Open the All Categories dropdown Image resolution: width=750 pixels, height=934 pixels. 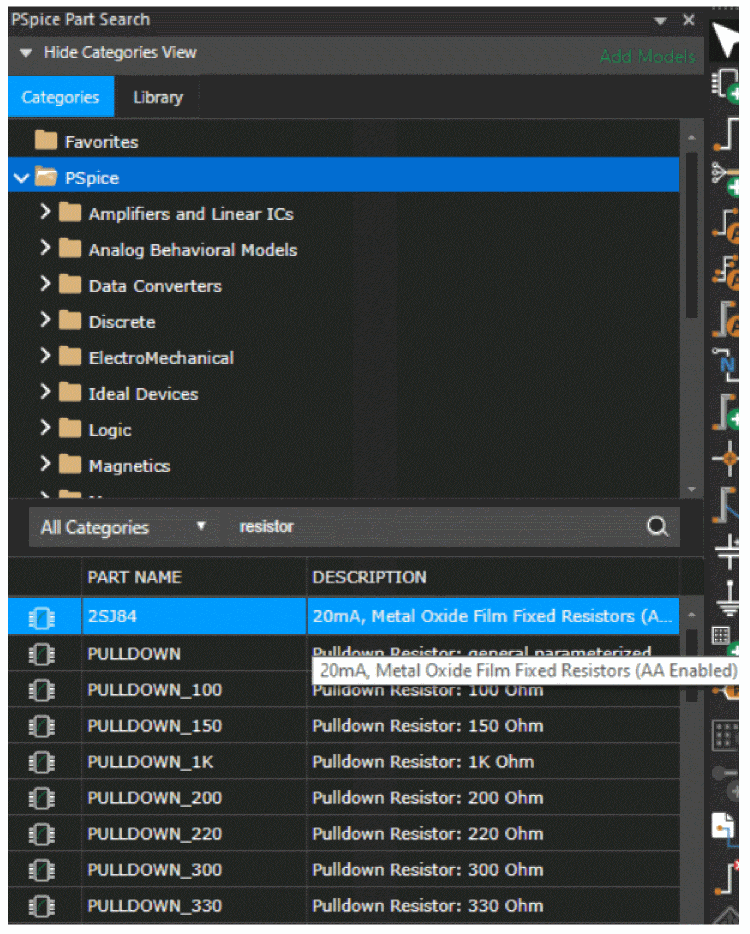click(123, 527)
